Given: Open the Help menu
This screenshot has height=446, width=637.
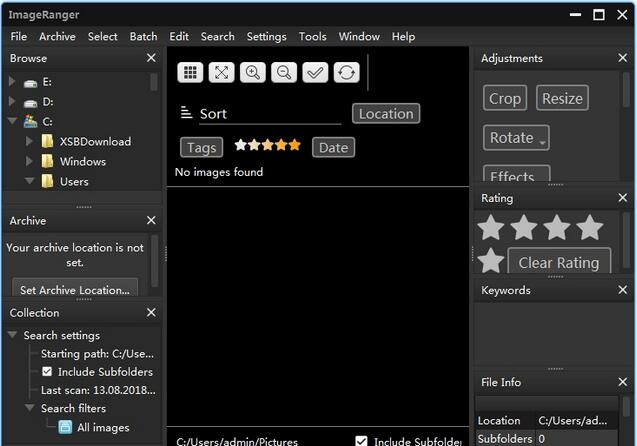Looking at the screenshot, I should (403, 37).
